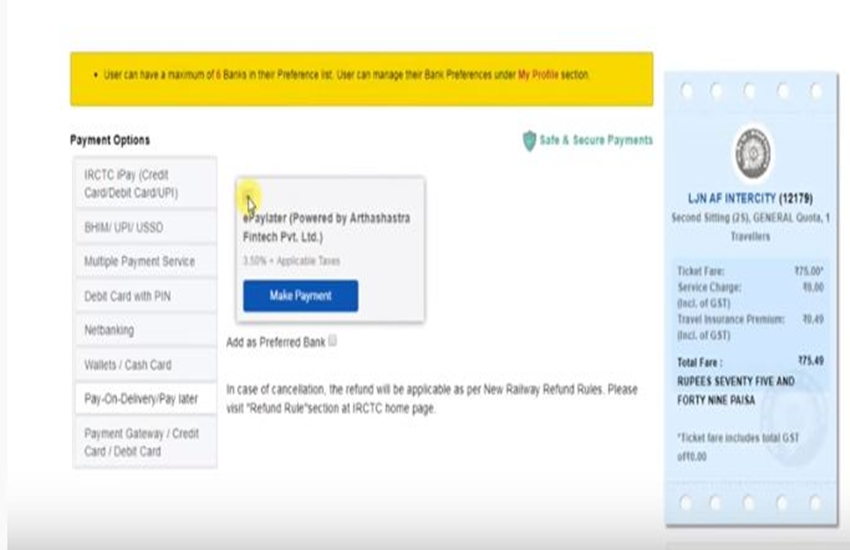Click the Ticket Fare row in summary

coord(750,270)
